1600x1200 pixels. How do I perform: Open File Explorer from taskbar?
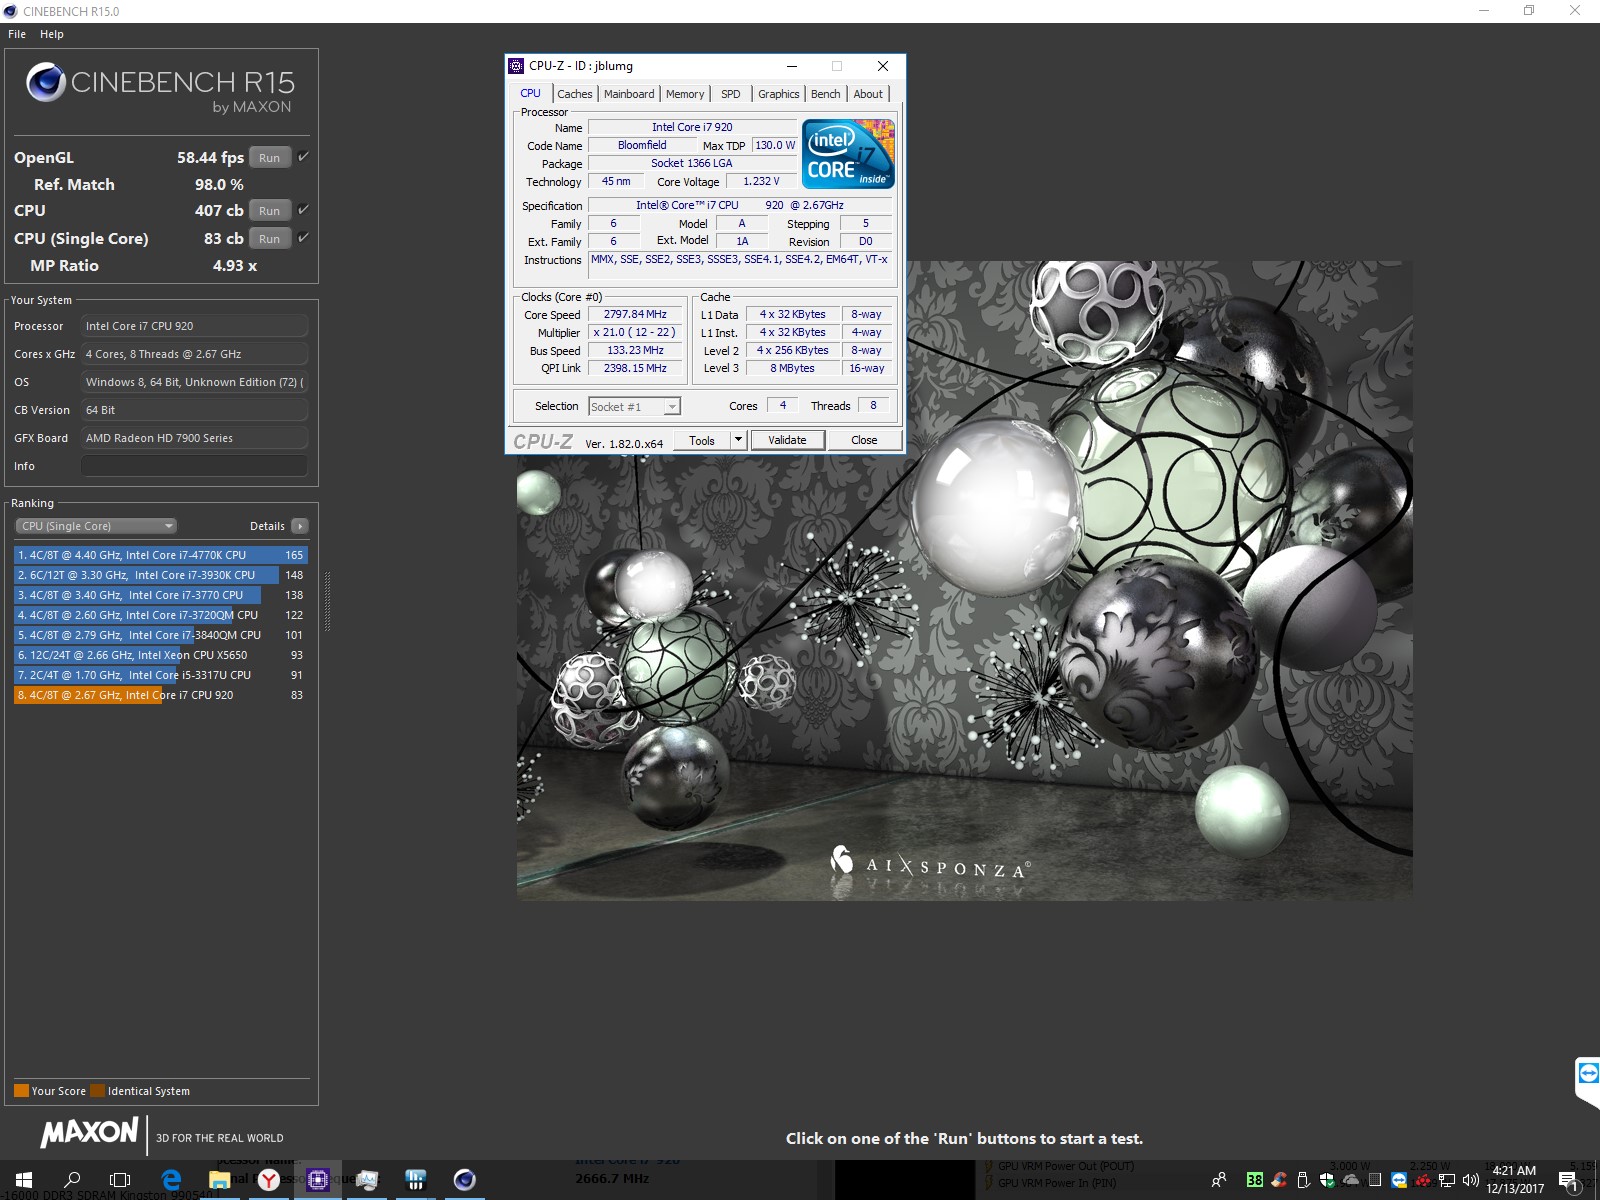(219, 1180)
